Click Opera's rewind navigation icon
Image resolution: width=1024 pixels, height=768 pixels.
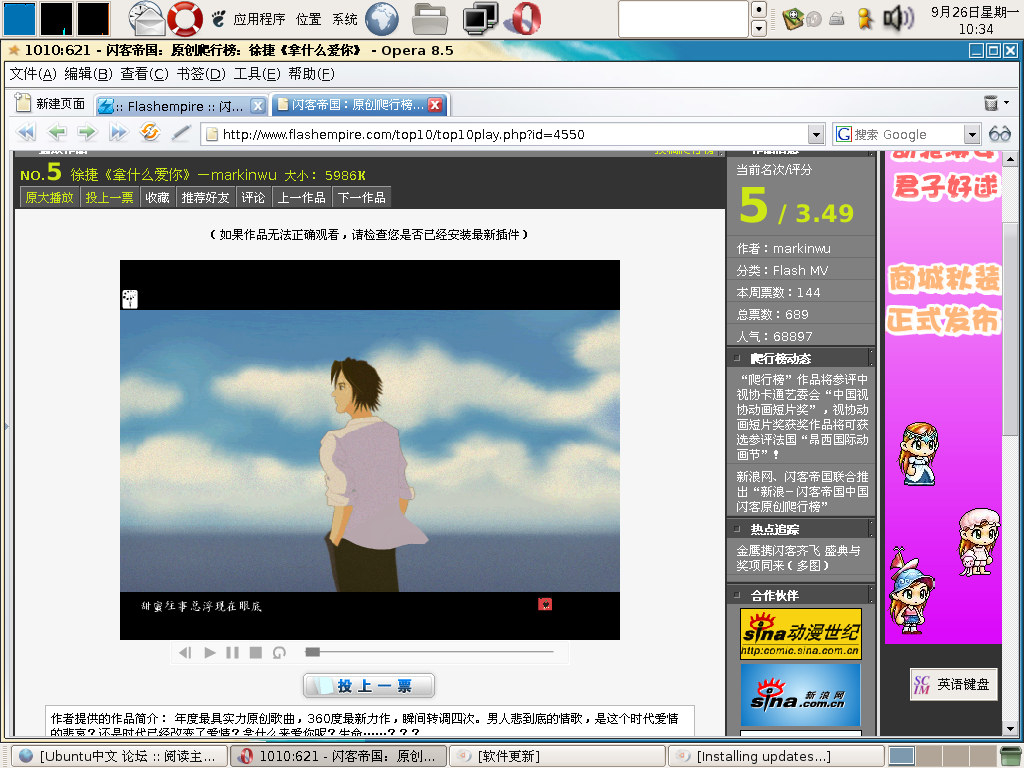pyautogui.click(x=26, y=133)
